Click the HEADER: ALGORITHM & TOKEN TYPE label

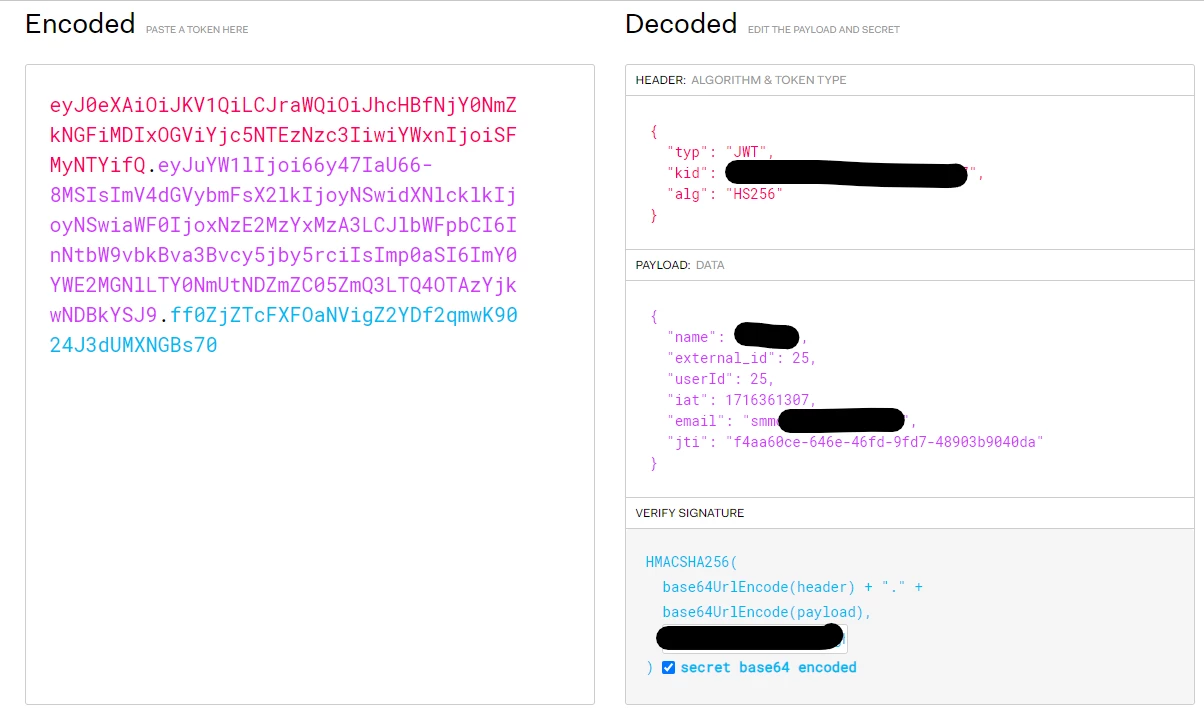741,80
